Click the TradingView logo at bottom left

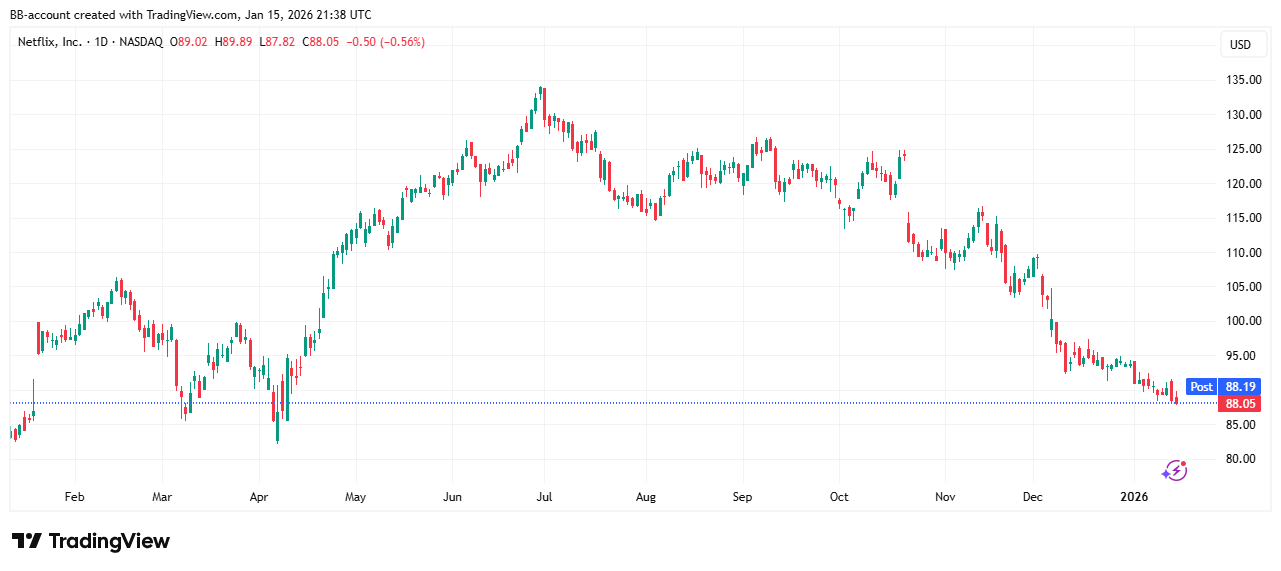(91, 541)
